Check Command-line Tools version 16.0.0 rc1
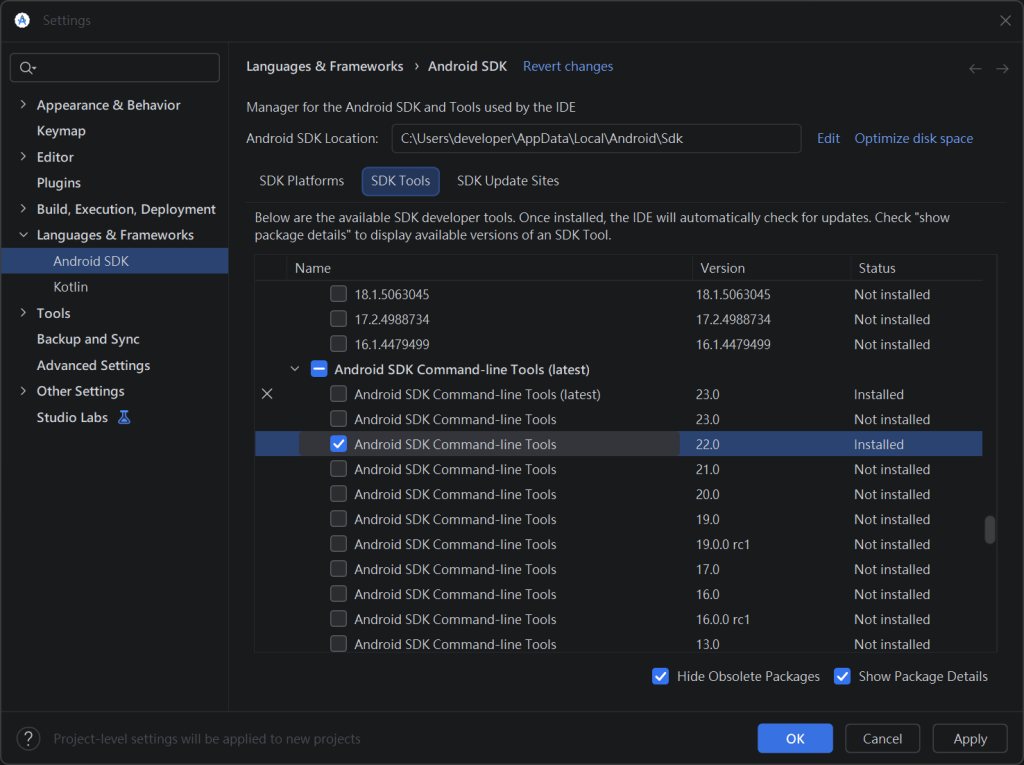The image size is (1024, 765). pyautogui.click(x=338, y=619)
